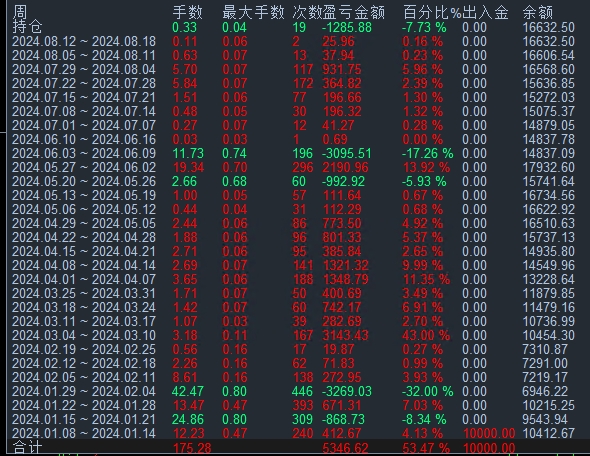Select week 2024.04.22 ~ 2024.04.28
The width and height of the screenshot is (590, 456).
point(84,237)
